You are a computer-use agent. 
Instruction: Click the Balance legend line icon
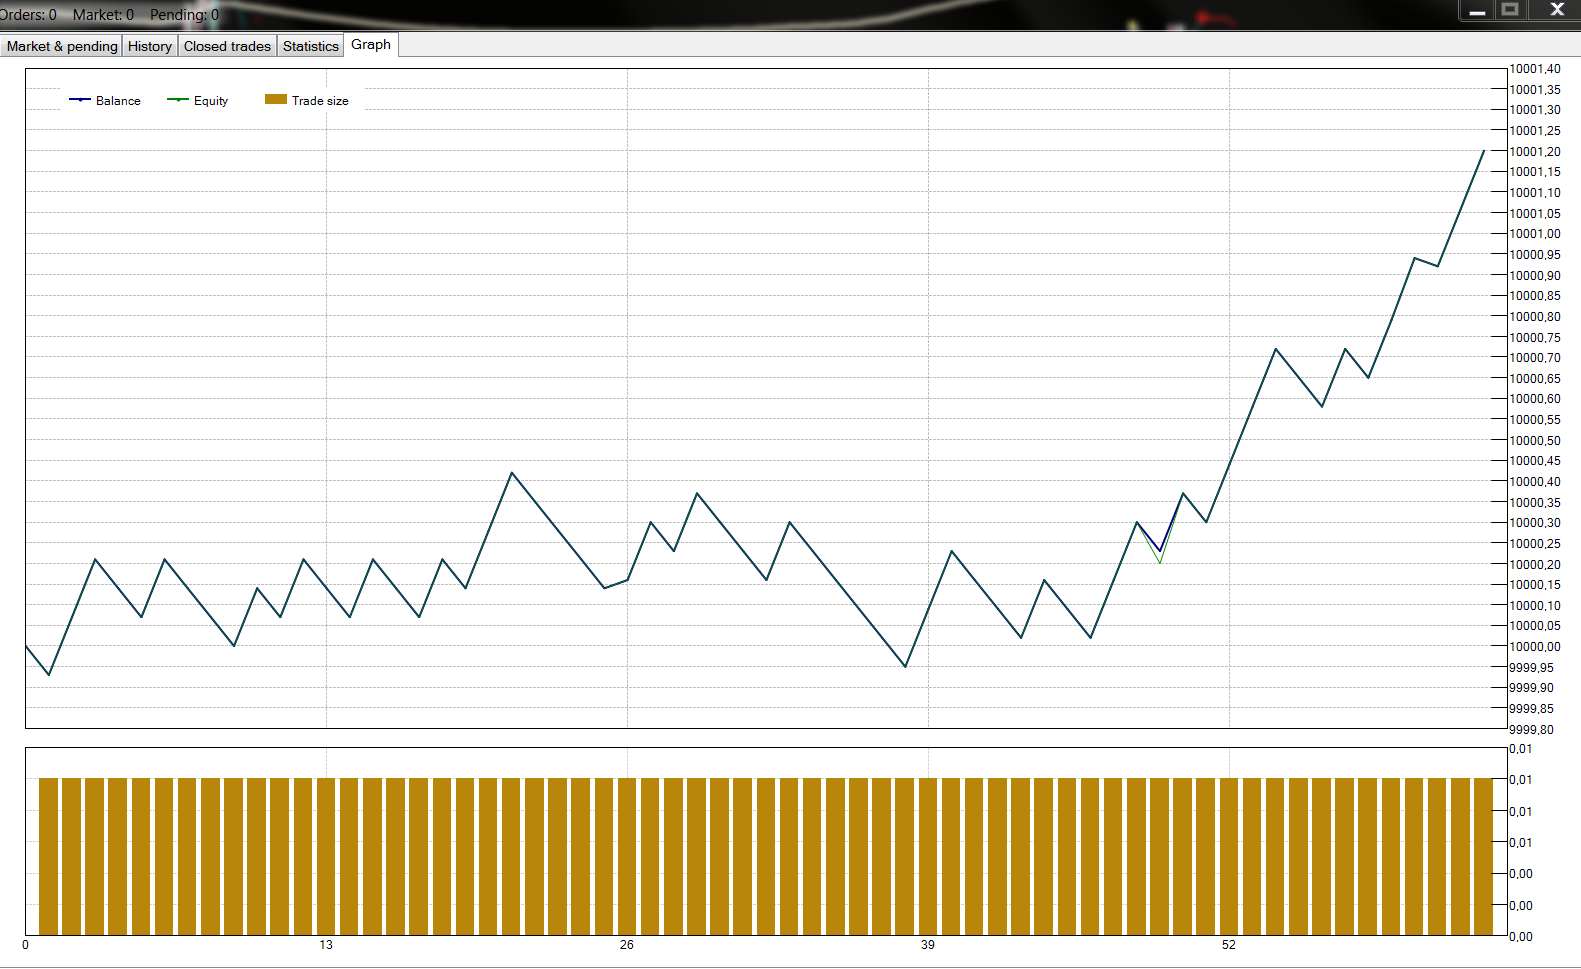[x=80, y=100]
